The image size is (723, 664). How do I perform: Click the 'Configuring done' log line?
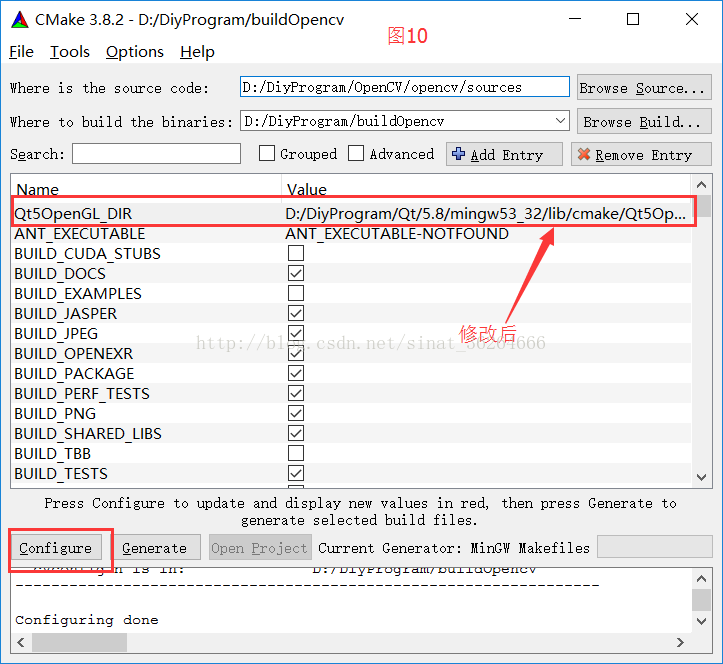click(87, 620)
